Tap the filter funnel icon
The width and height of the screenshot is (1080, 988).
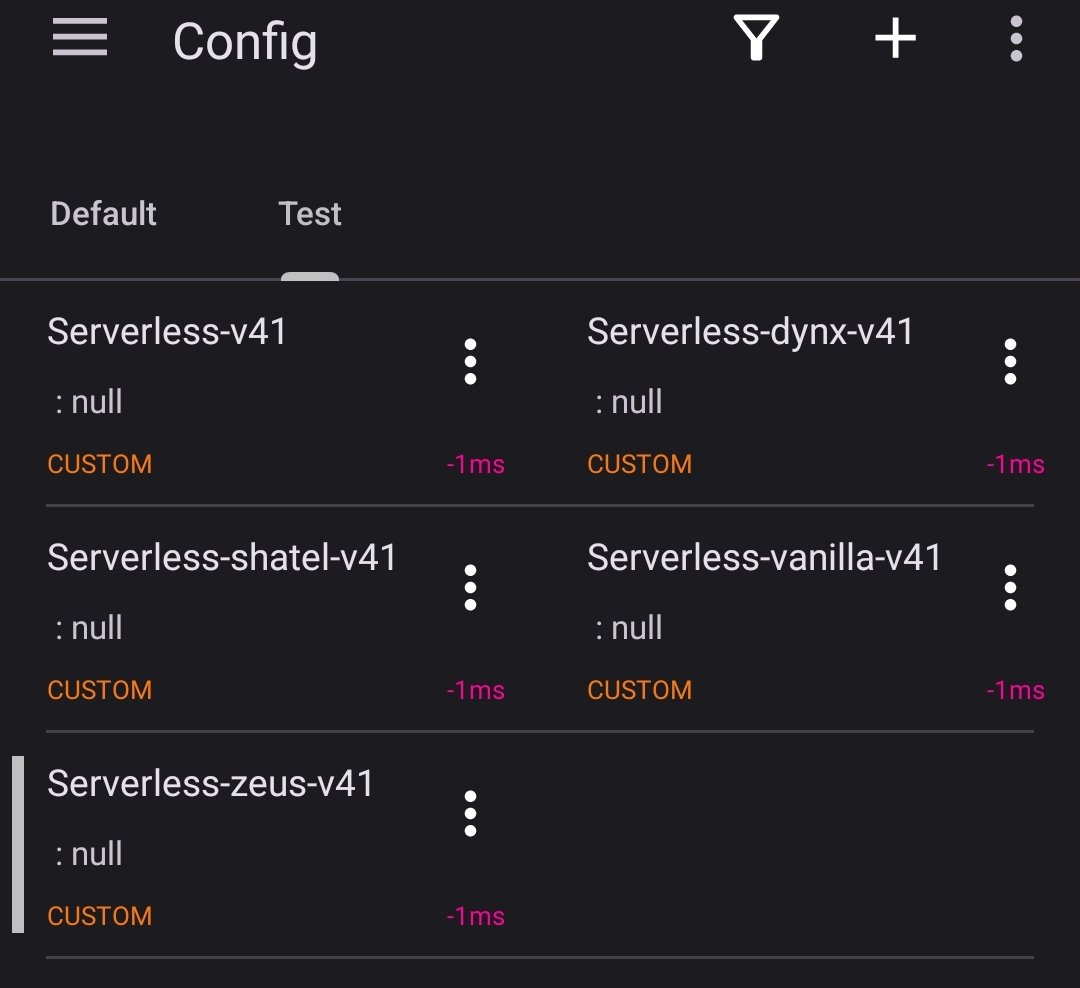click(x=756, y=40)
